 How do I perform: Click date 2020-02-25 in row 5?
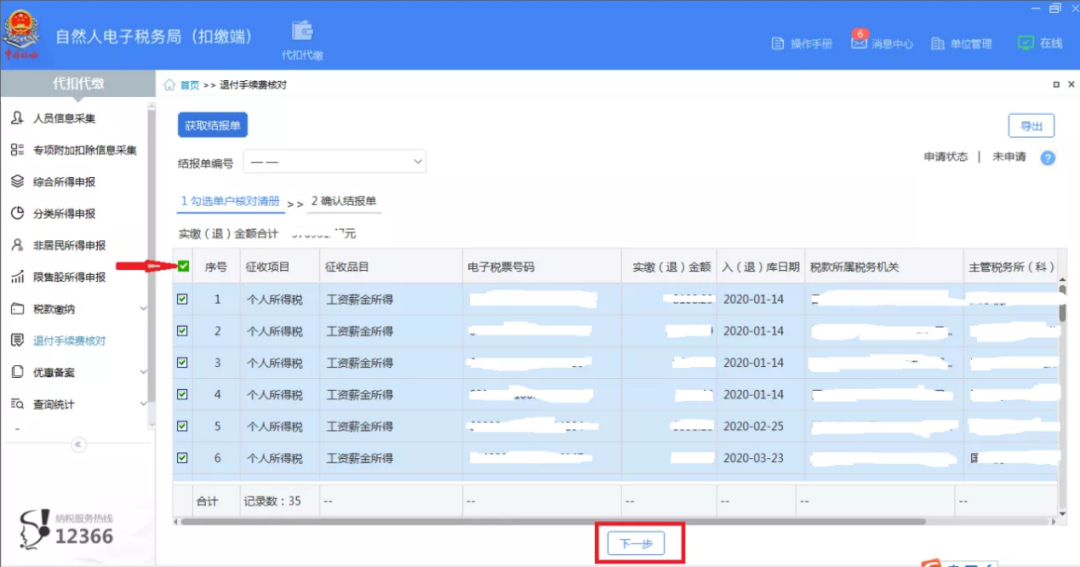(x=753, y=426)
